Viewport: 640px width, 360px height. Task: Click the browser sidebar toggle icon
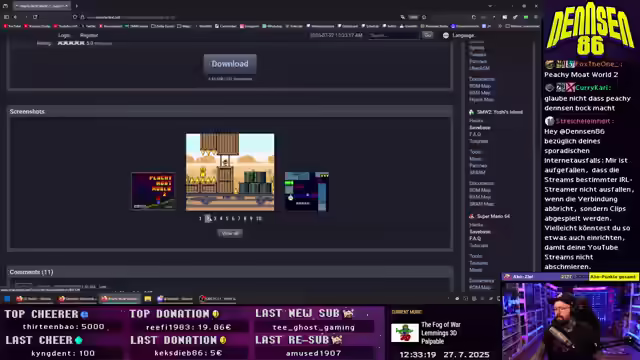point(6,17)
